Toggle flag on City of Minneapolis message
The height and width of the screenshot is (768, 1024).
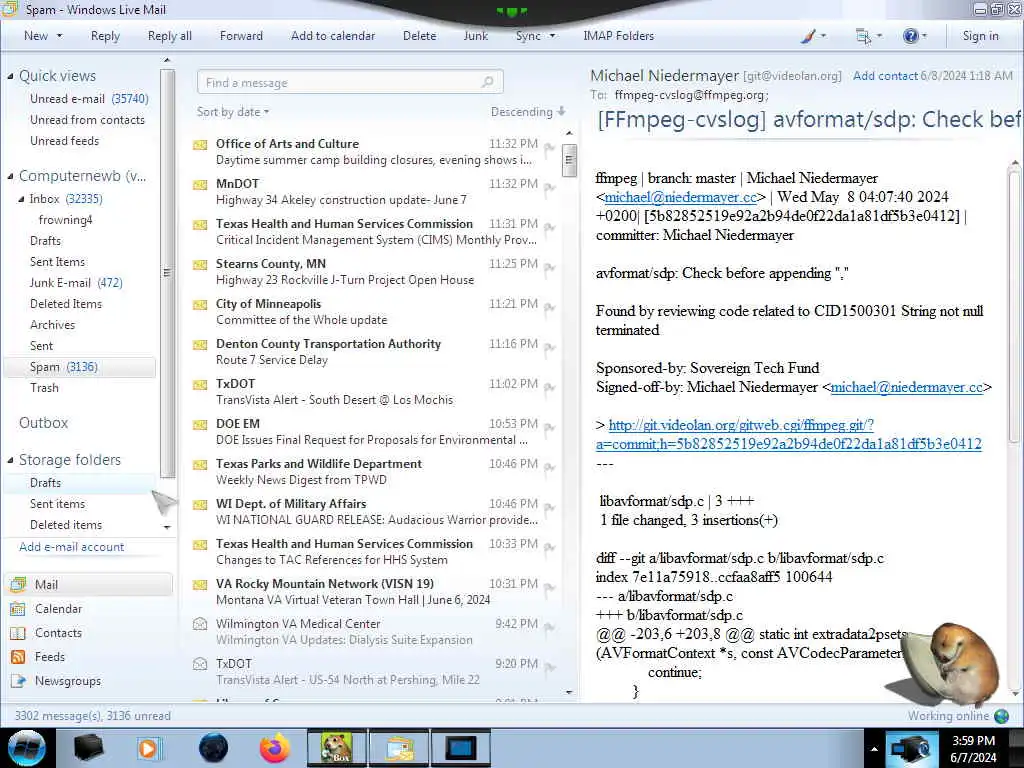549,308
